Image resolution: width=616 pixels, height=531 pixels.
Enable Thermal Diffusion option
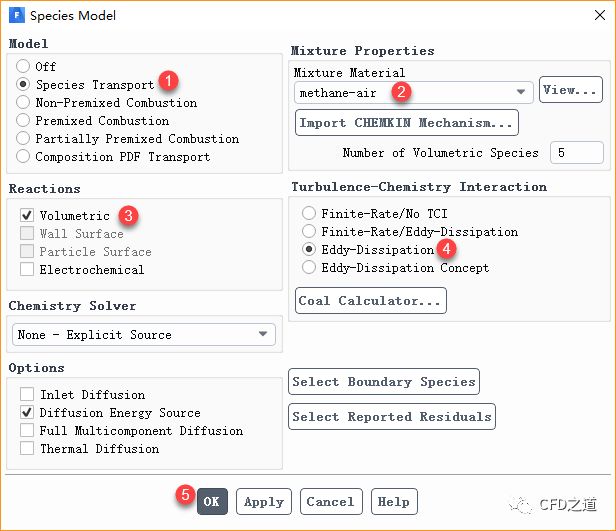[27, 449]
